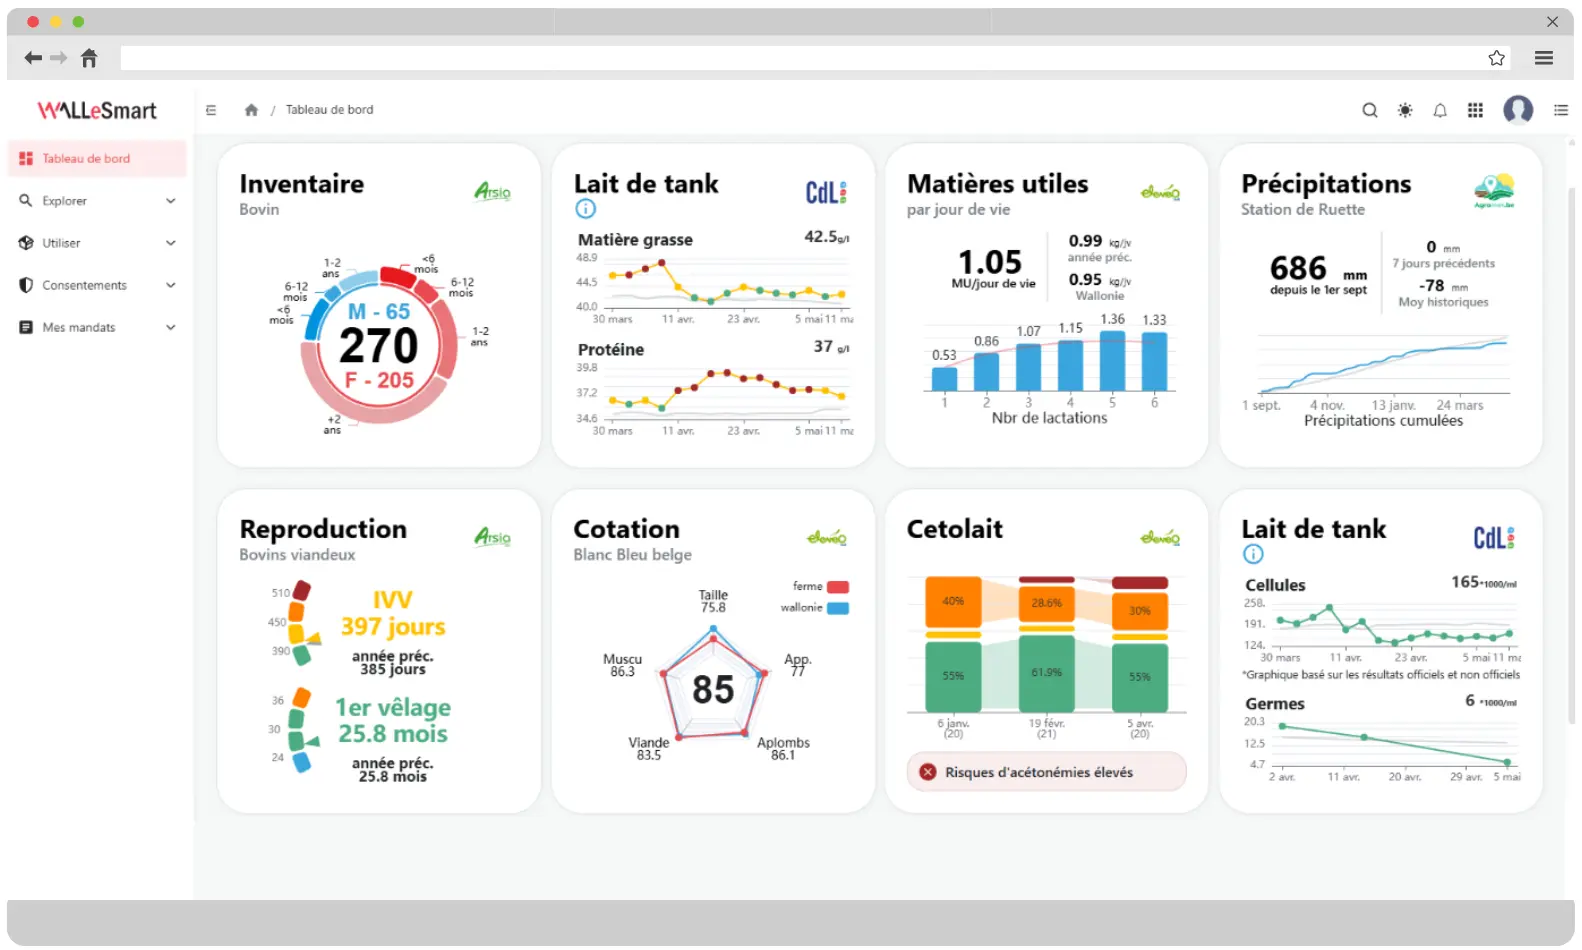Open Mes mandats in the sidebar

(x=79, y=327)
